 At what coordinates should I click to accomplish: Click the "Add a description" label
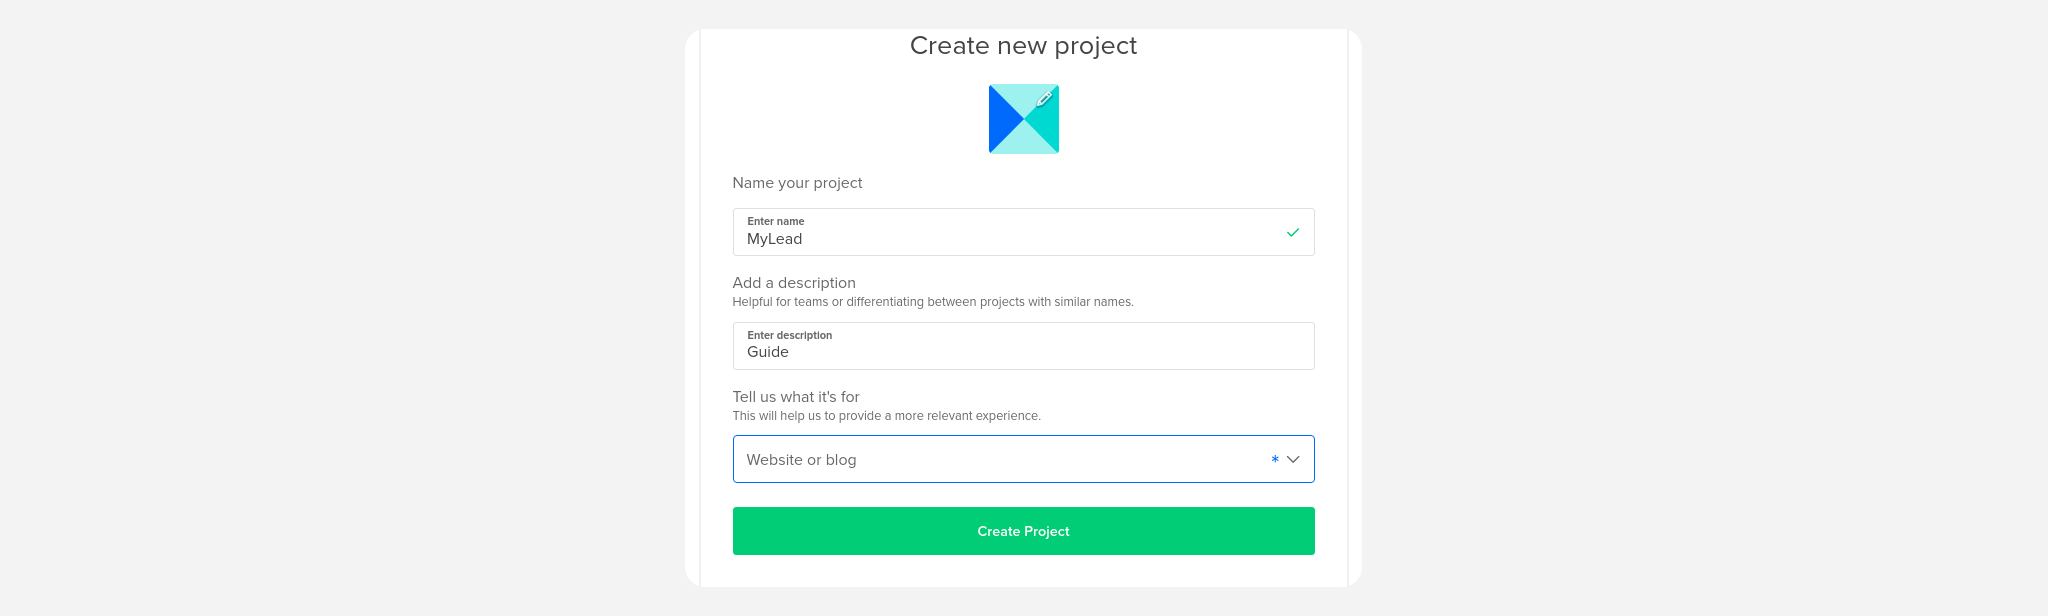click(794, 283)
